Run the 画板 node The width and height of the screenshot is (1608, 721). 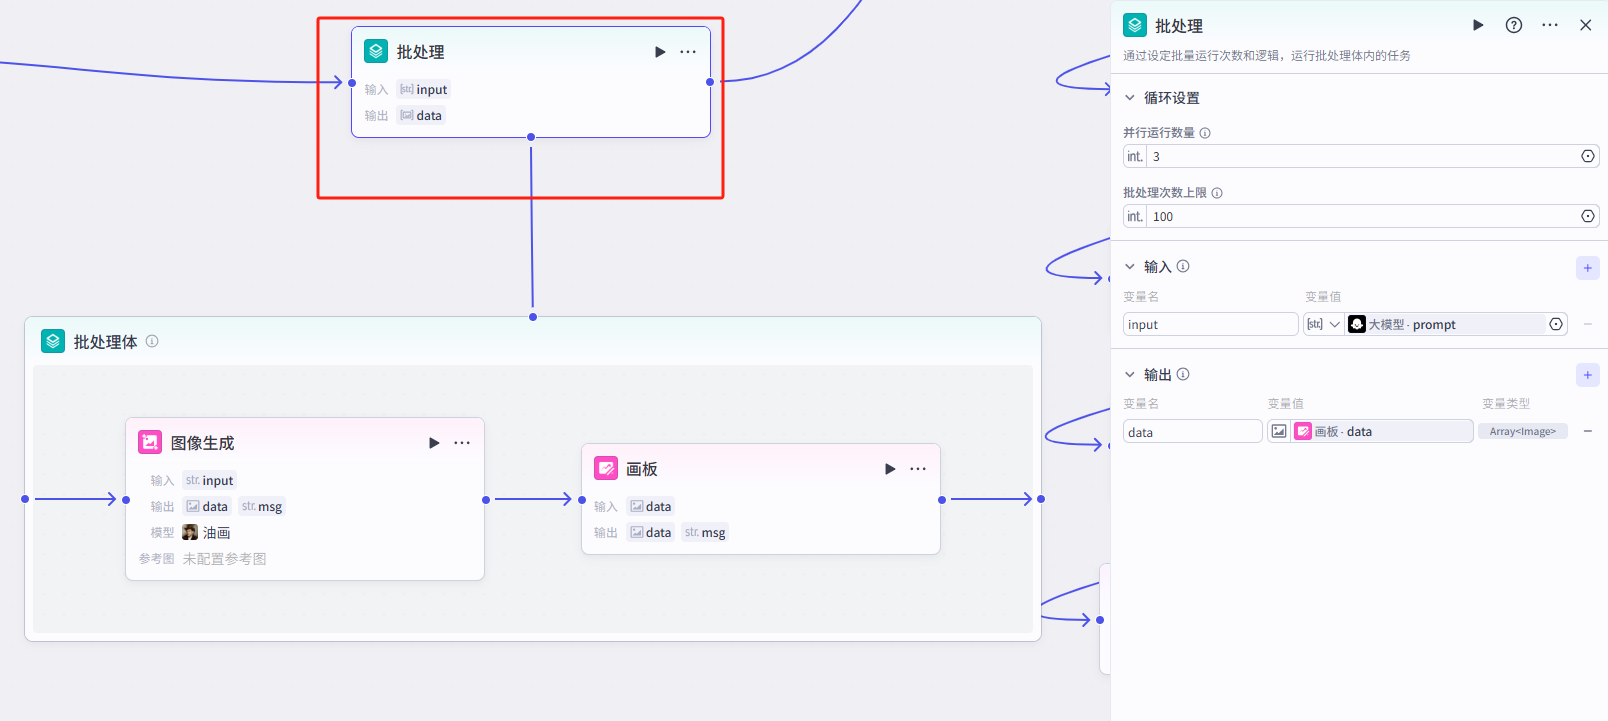click(890, 469)
